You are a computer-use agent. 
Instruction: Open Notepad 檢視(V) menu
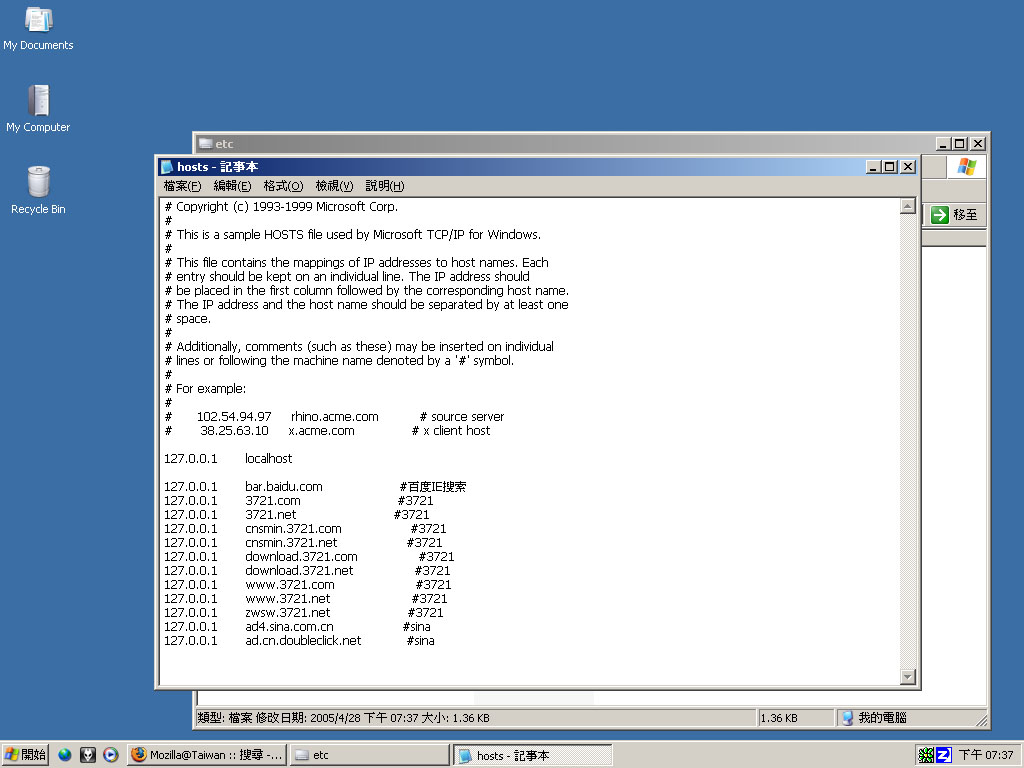pos(334,186)
